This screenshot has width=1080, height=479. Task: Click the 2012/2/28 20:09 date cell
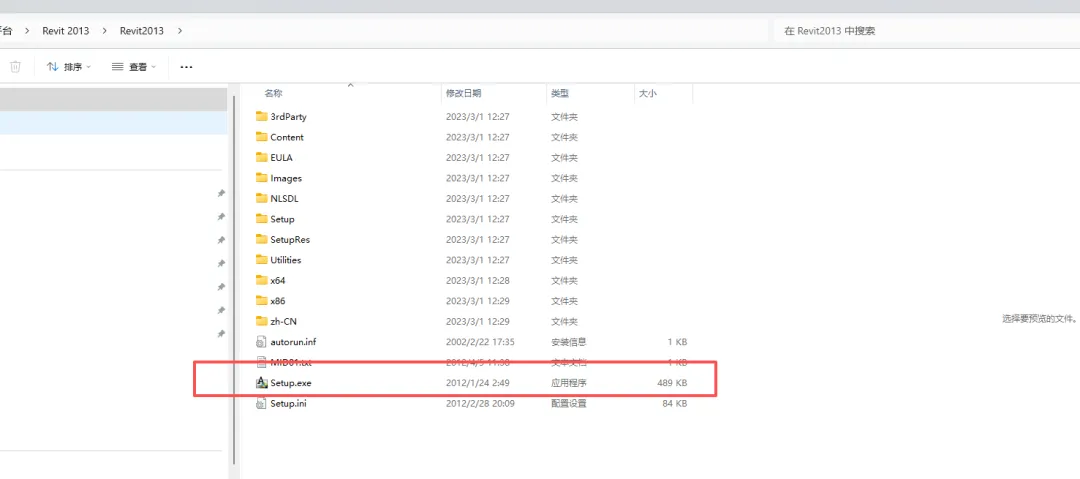[x=481, y=403]
